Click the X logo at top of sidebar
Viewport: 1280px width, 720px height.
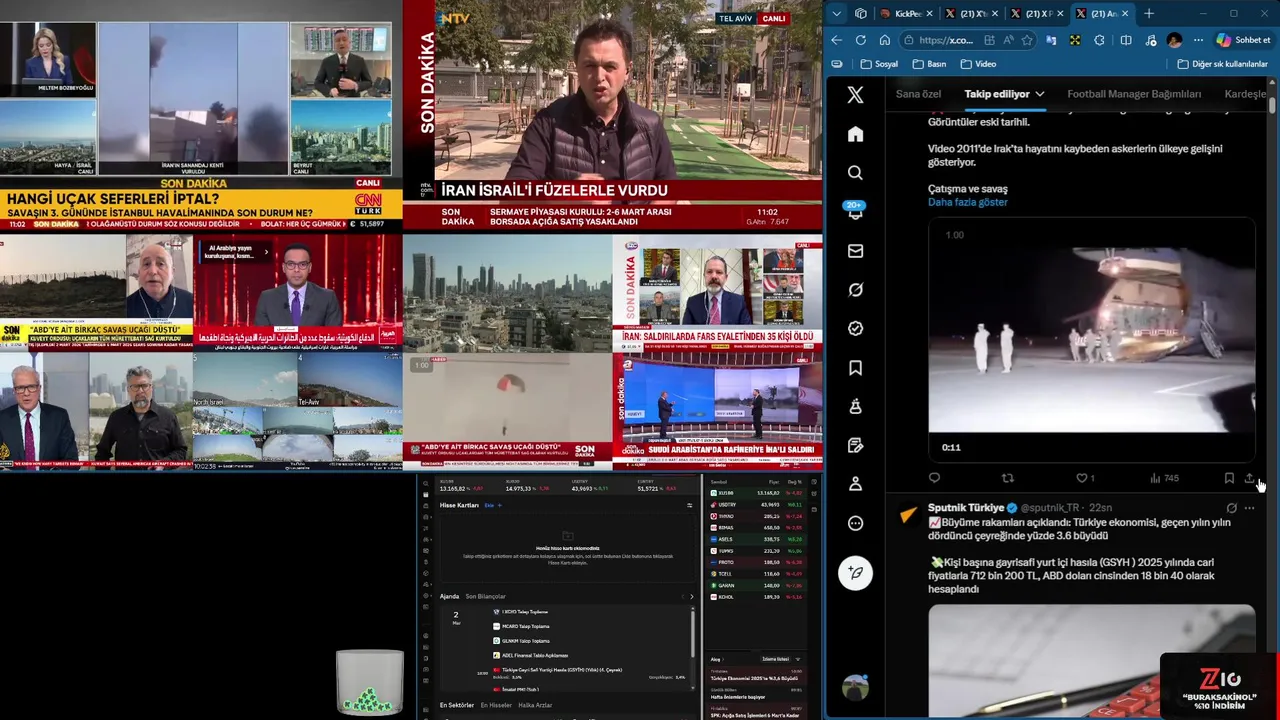click(x=855, y=95)
